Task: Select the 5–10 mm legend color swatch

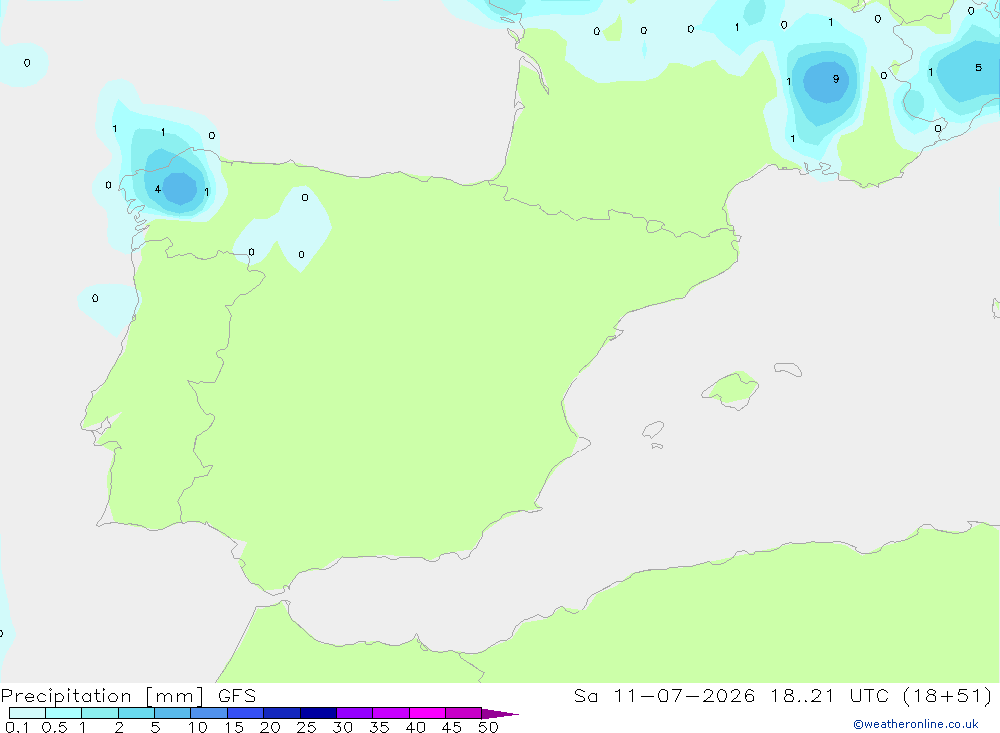Action: point(172,713)
